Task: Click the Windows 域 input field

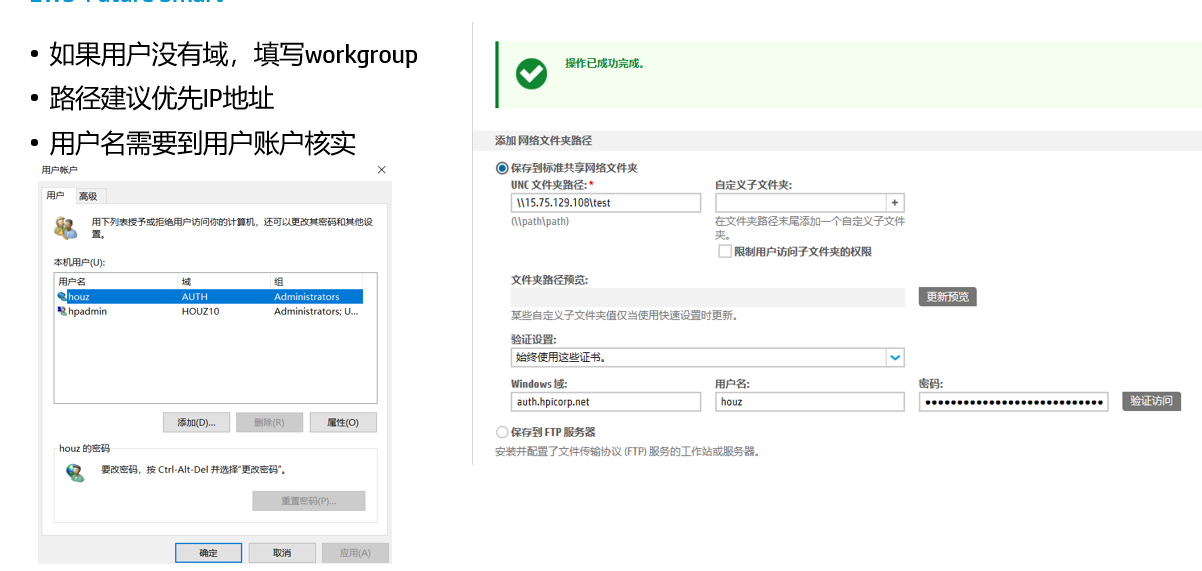Action: tap(606, 401)
